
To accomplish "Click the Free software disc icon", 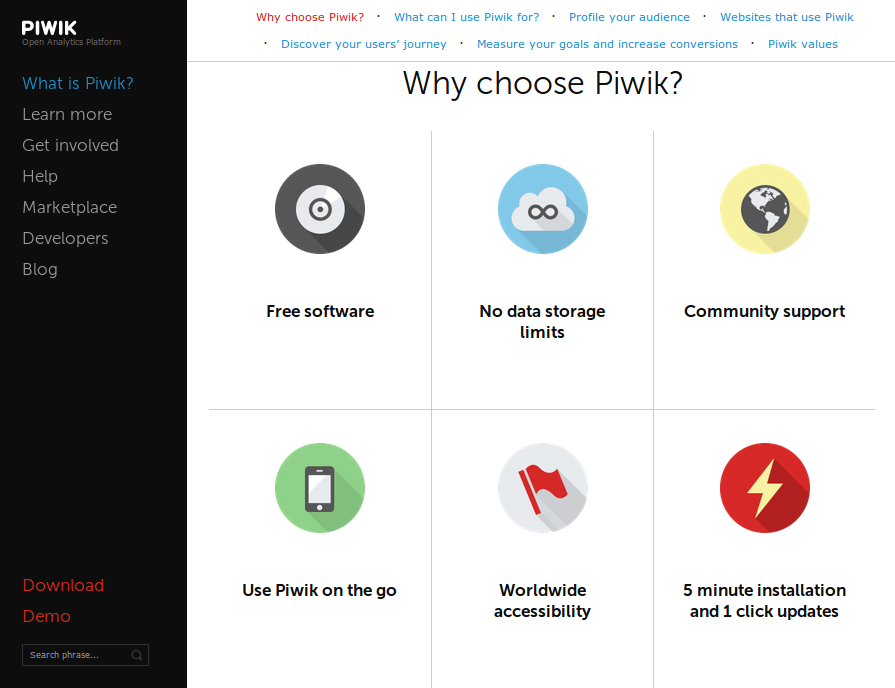I will click(320, 209).
